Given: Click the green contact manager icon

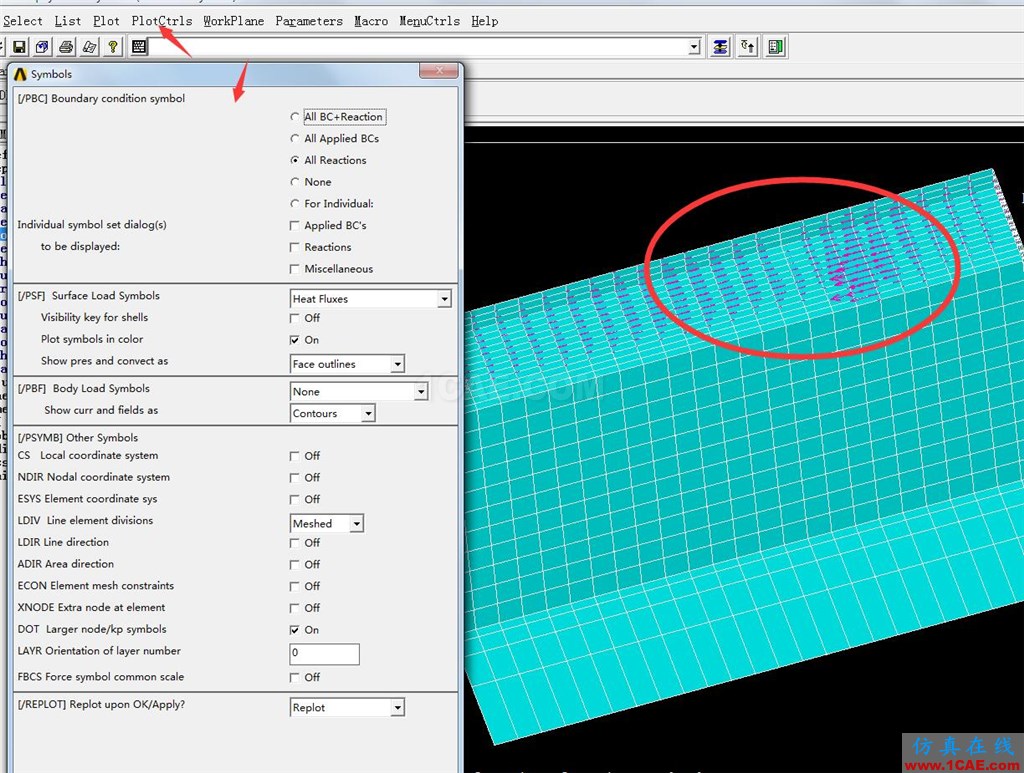Looking at the screenshot, I should click(776, 46).
